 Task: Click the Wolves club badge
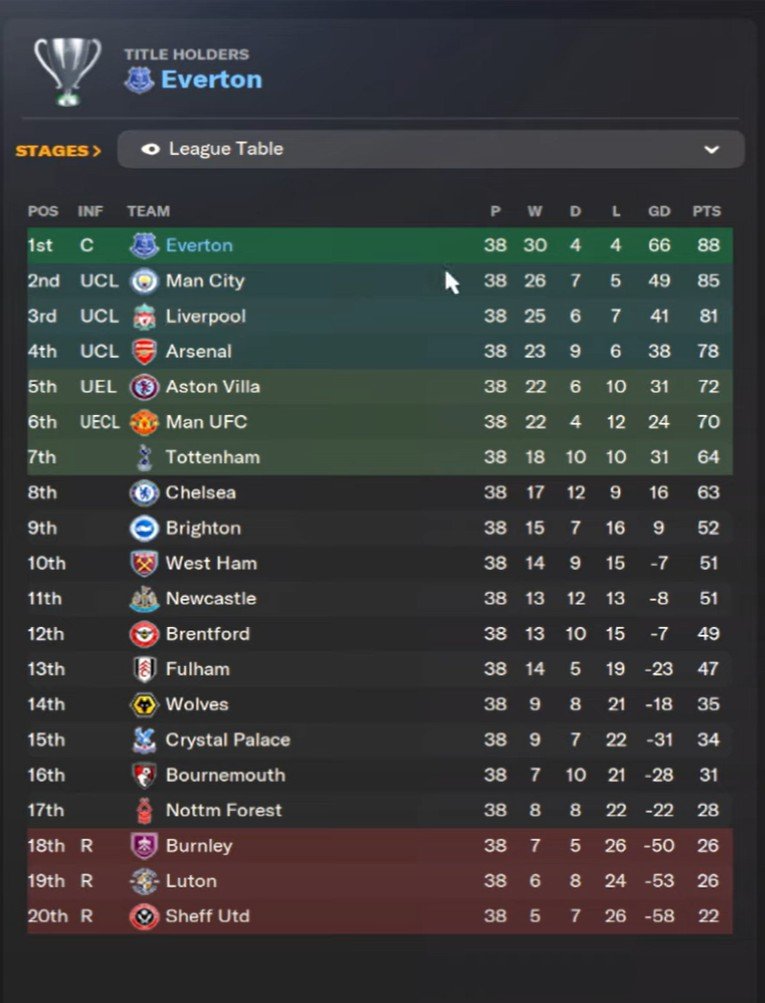pyautogui.click(x=145, y=704)
